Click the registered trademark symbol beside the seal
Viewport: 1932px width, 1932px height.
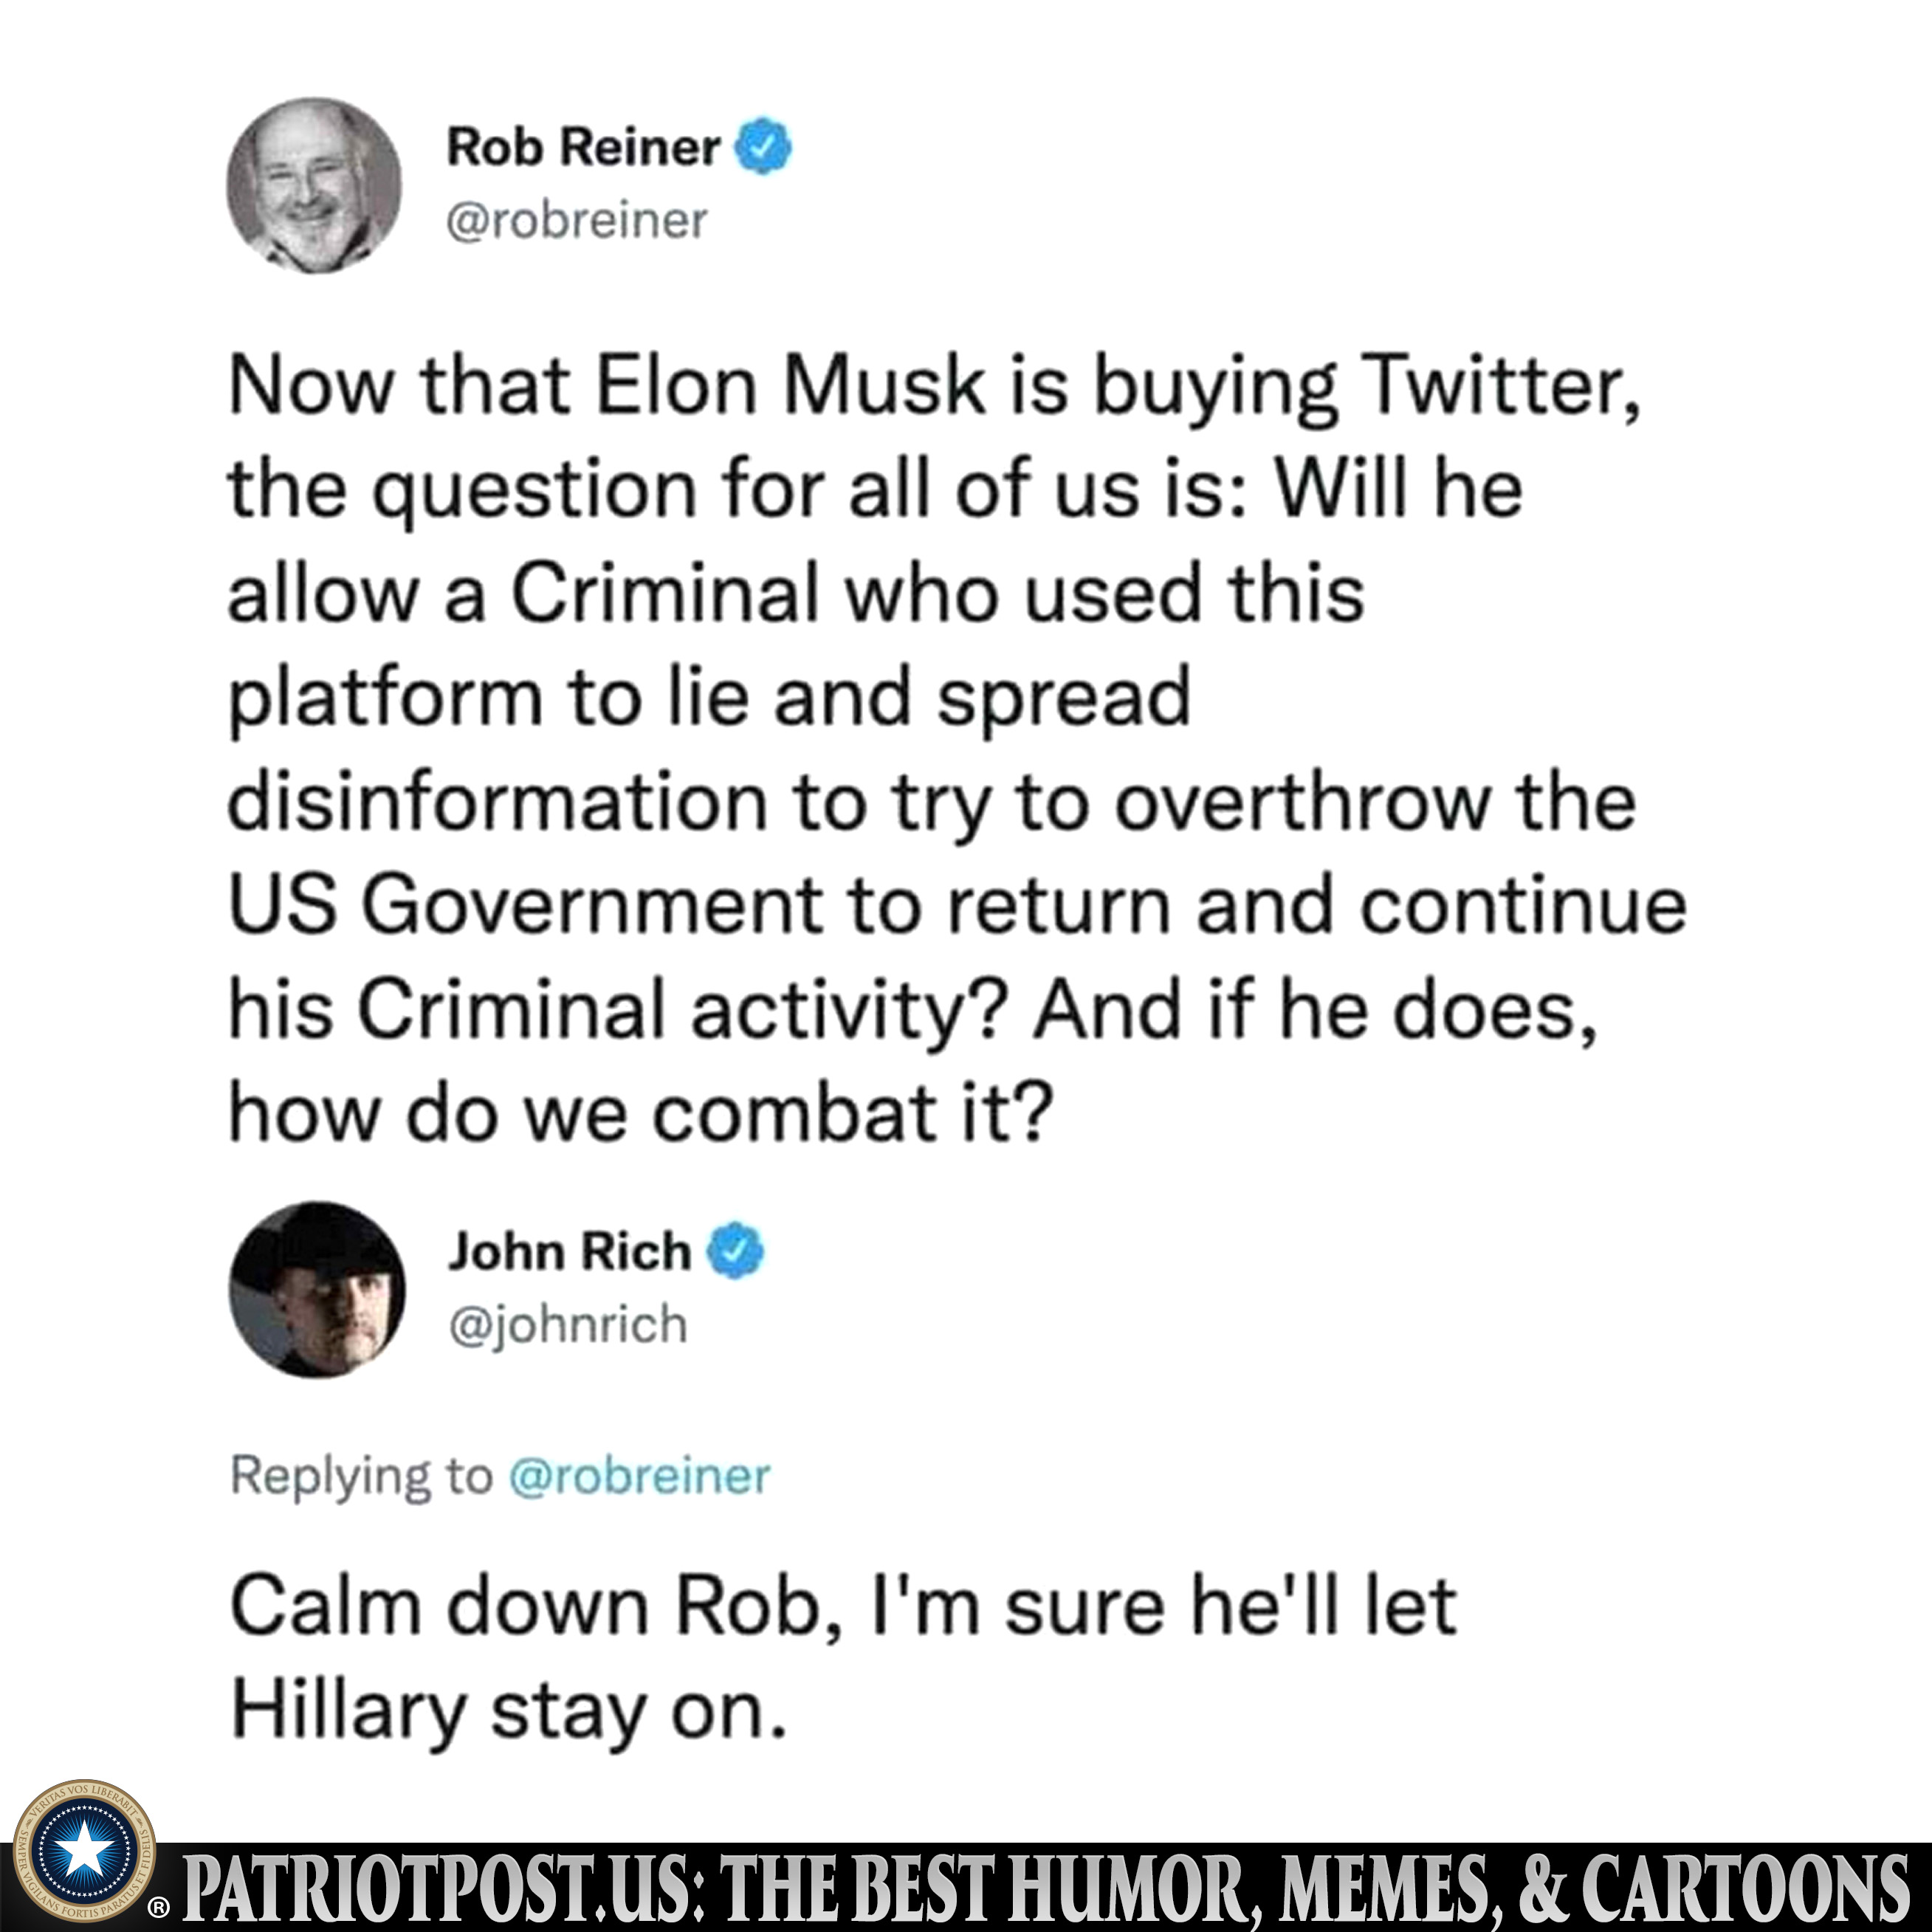coord(159,1908)
